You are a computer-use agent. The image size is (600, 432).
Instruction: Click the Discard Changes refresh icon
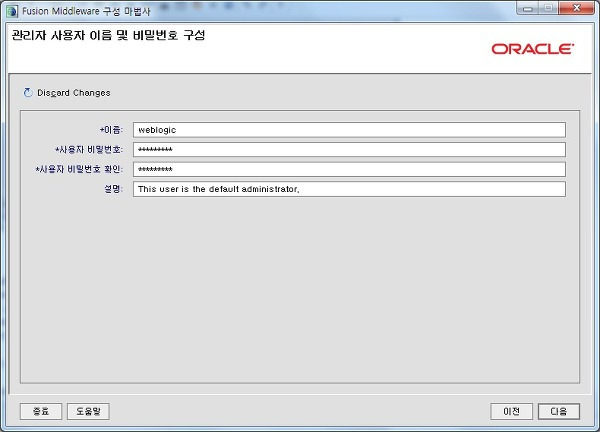pos(28,93)
